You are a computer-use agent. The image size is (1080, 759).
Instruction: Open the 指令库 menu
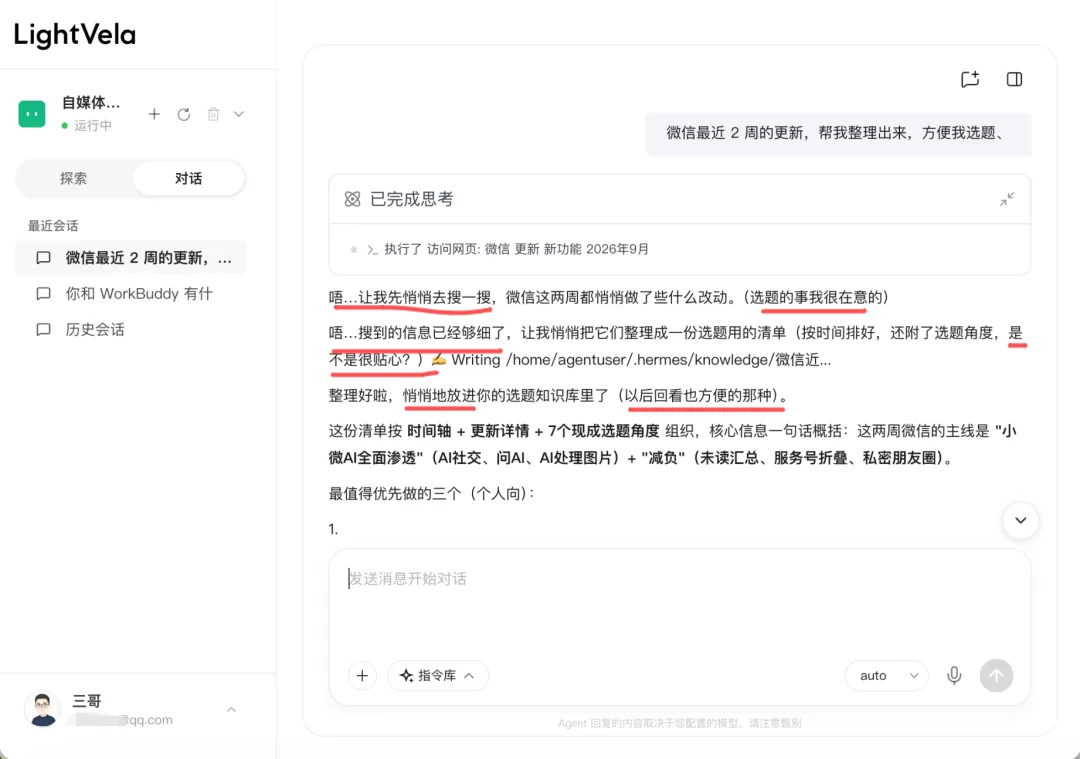[x=438, y=676]
